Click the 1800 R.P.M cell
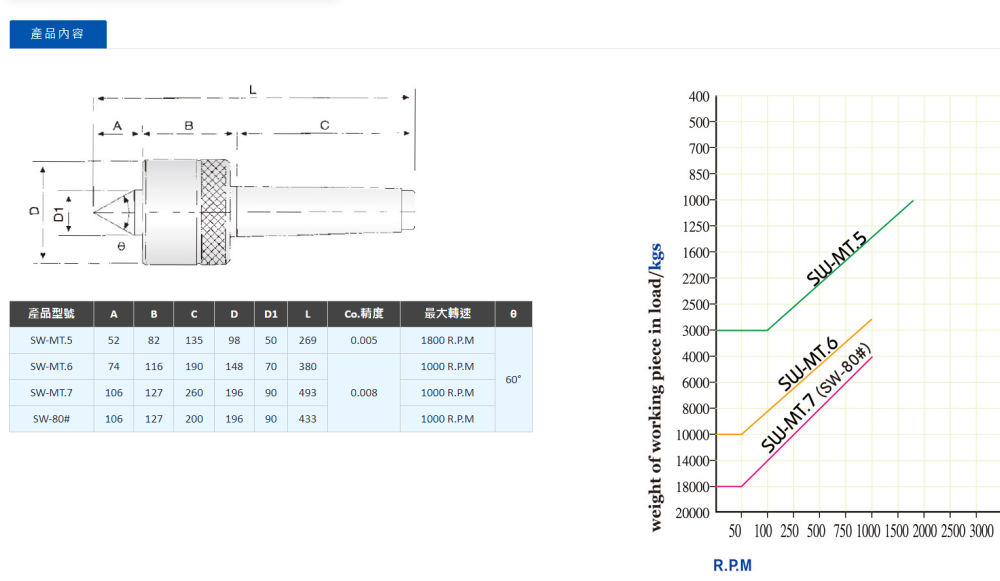 click(x=447, y=340)
